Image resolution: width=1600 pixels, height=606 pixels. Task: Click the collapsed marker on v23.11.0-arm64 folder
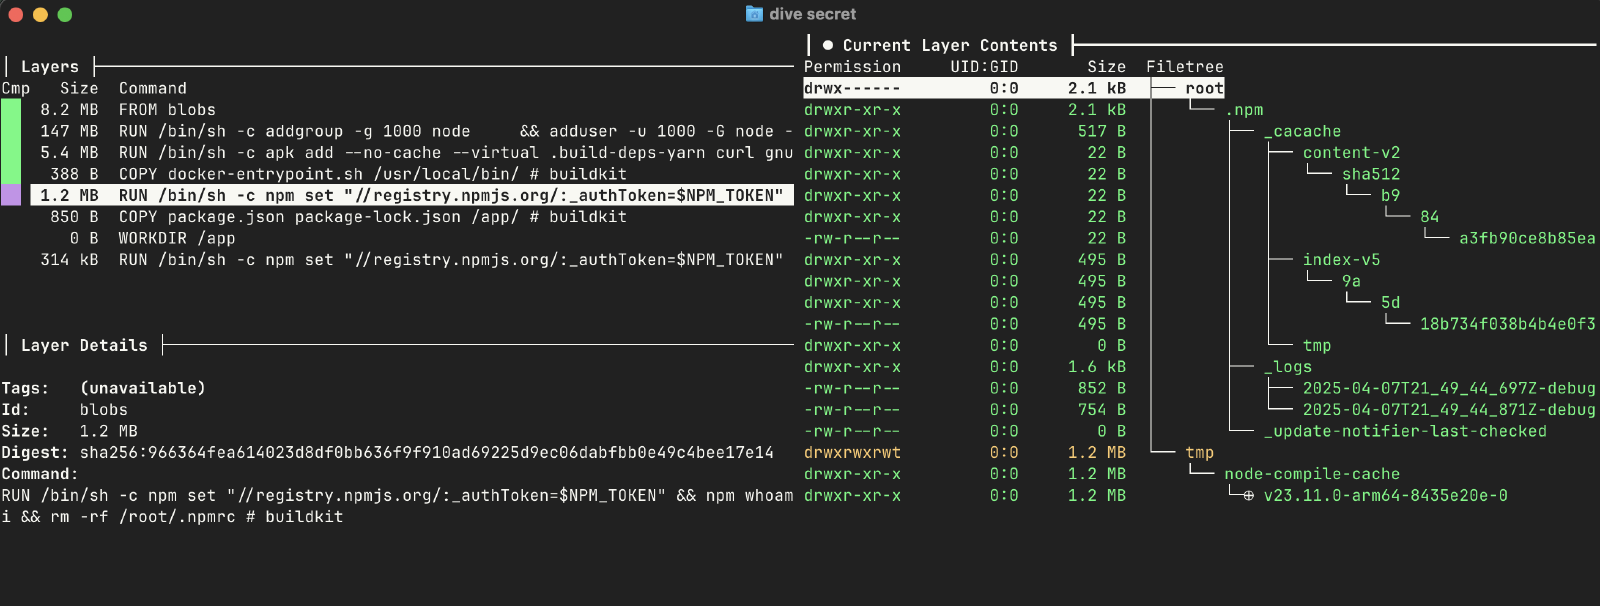coord(1248,496)
